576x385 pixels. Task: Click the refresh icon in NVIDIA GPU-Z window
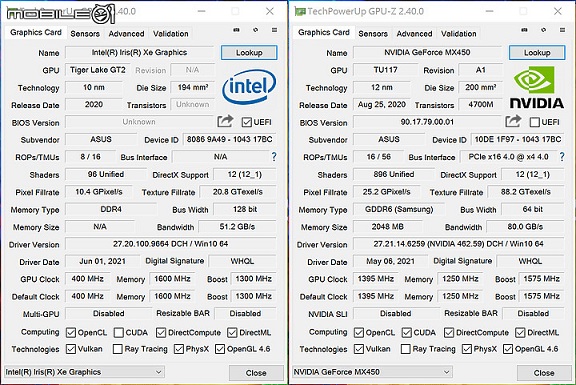[544, 30]
